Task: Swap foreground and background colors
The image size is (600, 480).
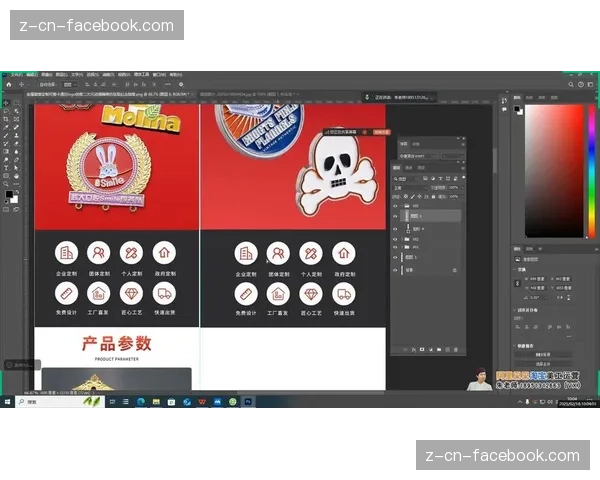Action: click(x=17, y=191)
